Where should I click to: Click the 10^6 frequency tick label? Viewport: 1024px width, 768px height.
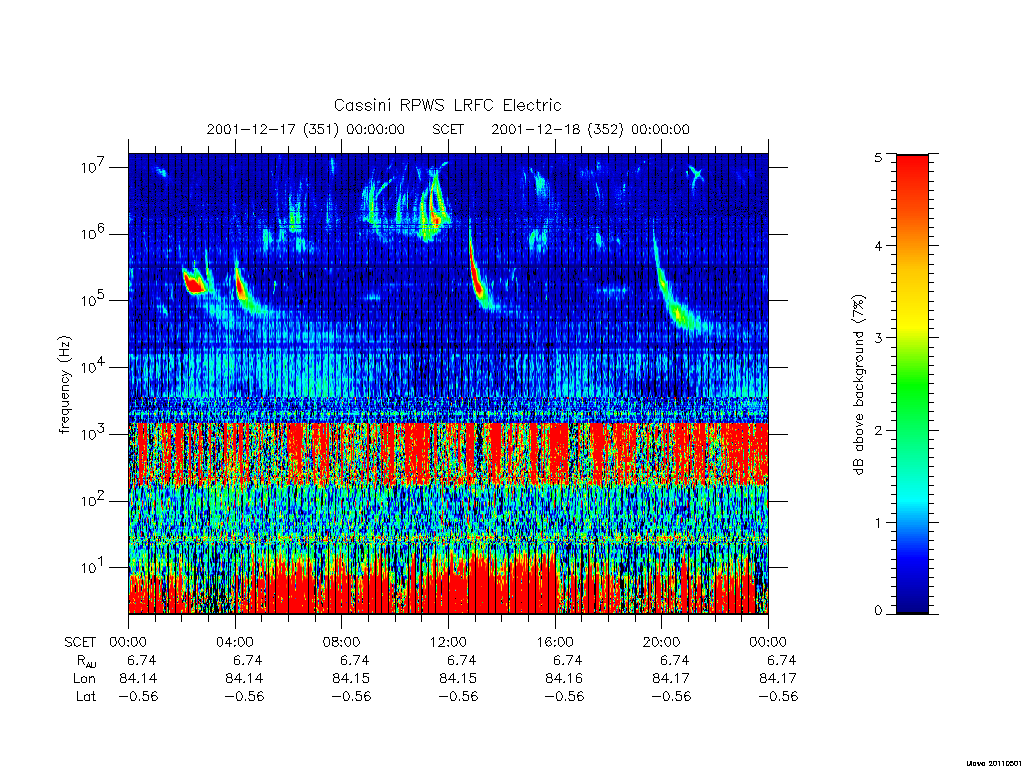tap(94, 233)
